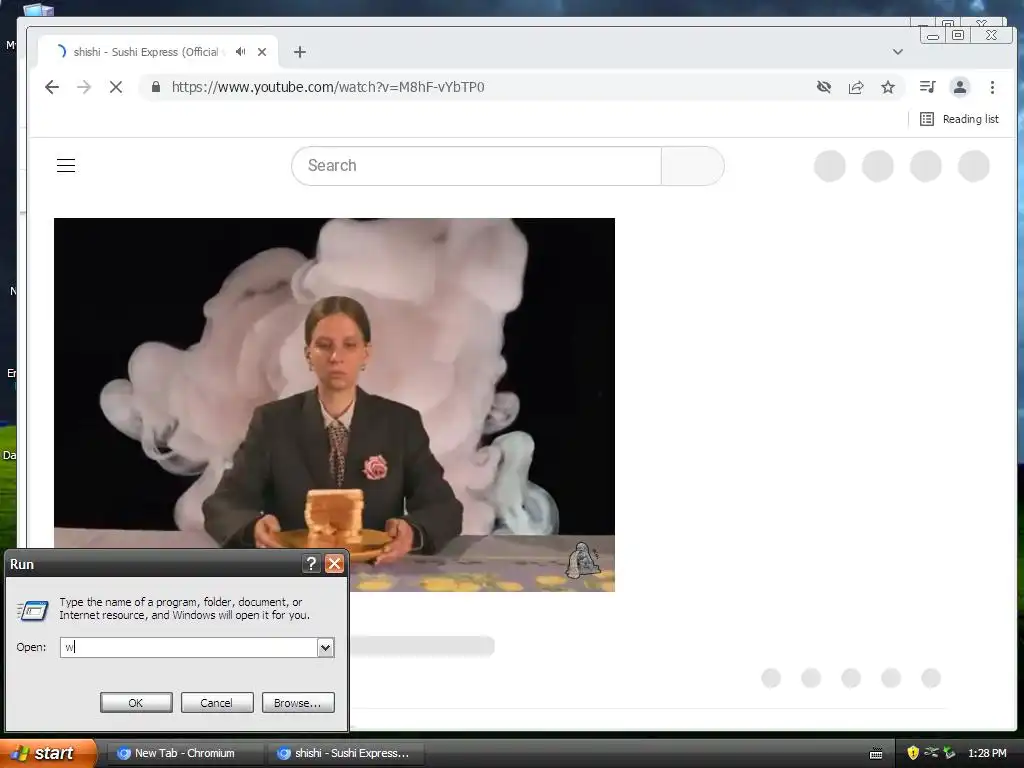
Task: Open the Chromium three-dot menu
Action: click(992, 87)
